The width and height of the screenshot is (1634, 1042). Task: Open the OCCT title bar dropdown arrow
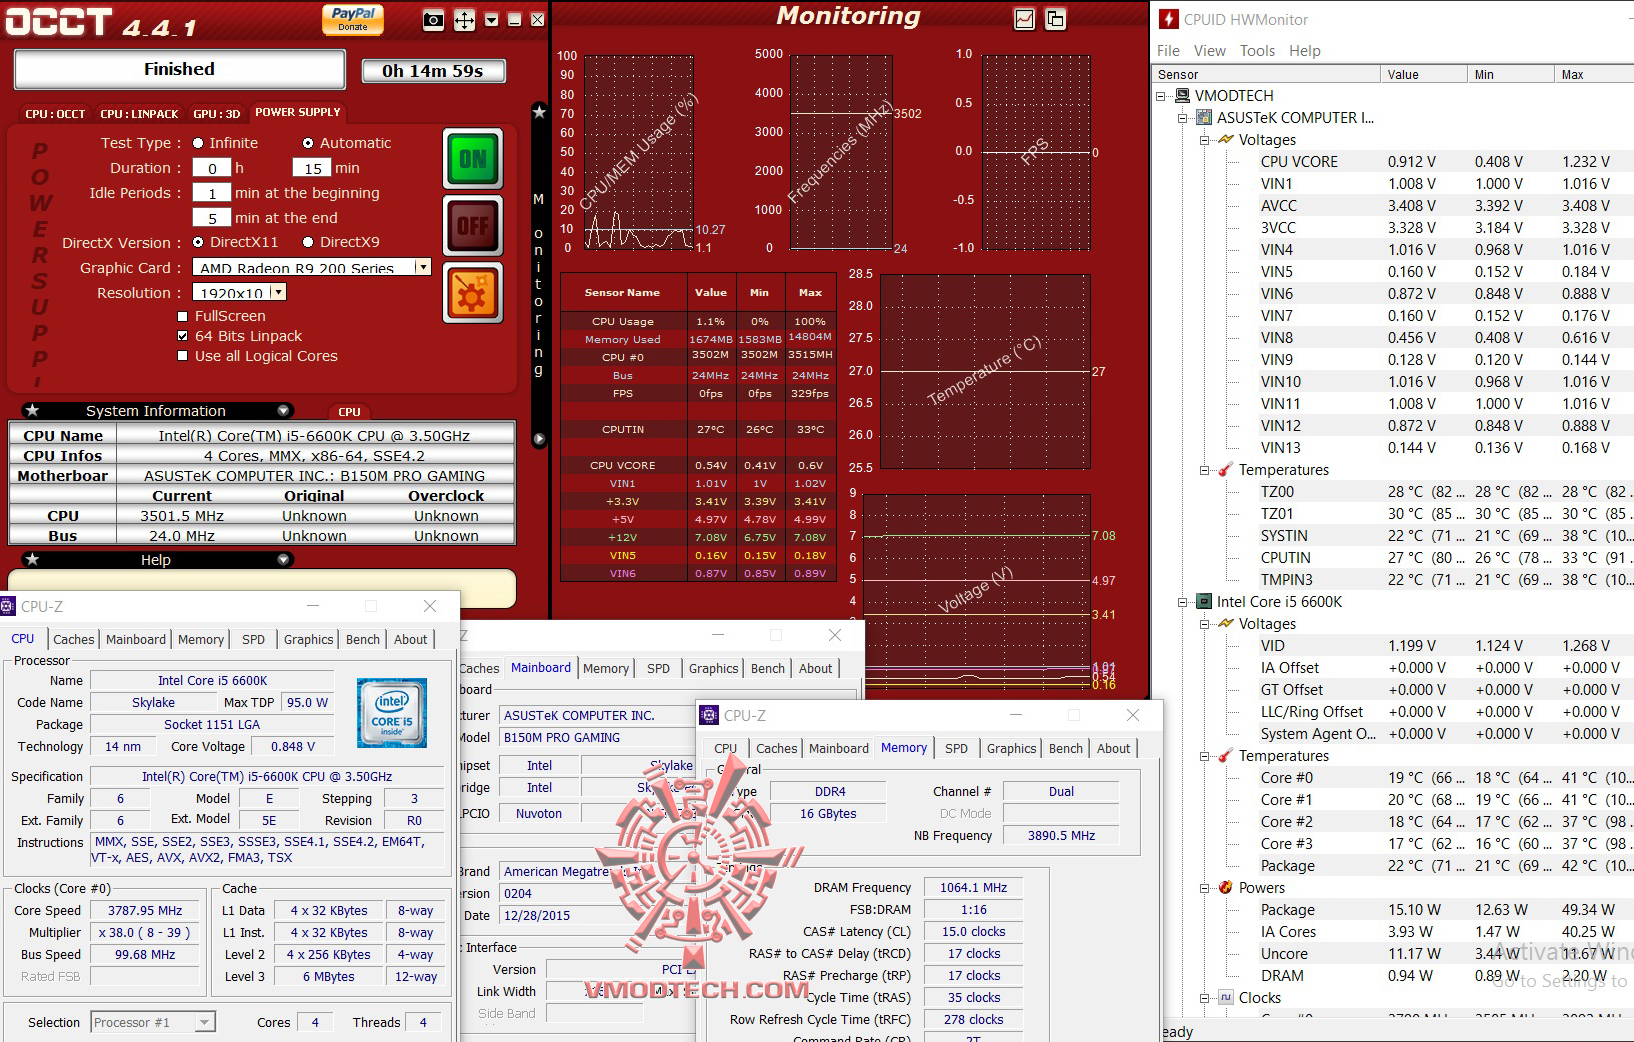click(x=491, y=19)
